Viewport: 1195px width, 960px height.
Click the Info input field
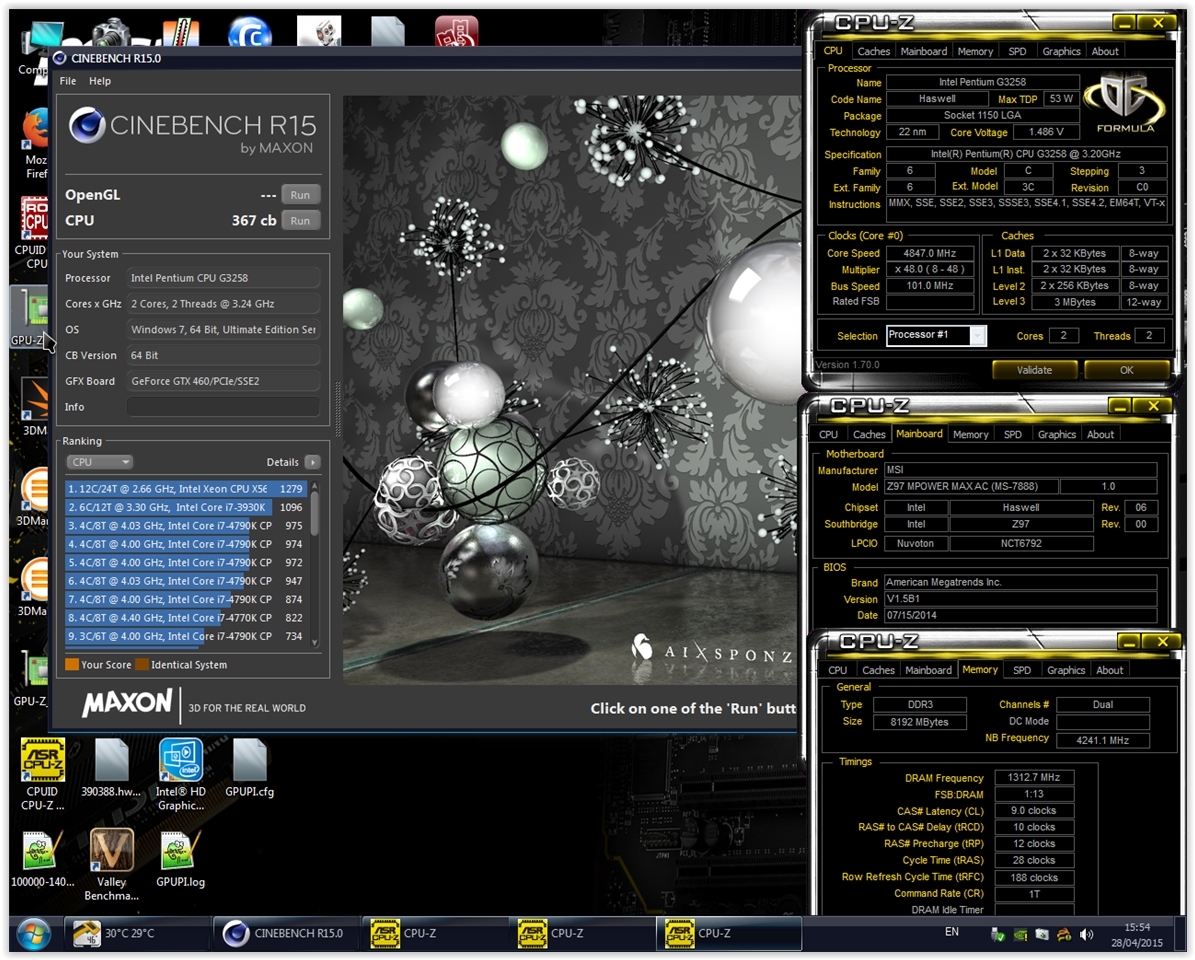223,407
